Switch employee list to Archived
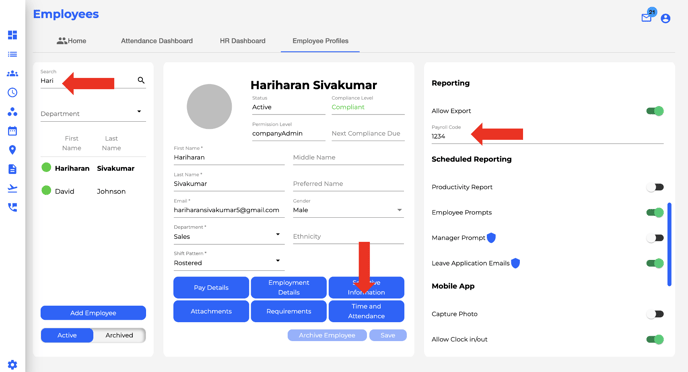Screen dimensions: 688x372 [x=119, y=335]
